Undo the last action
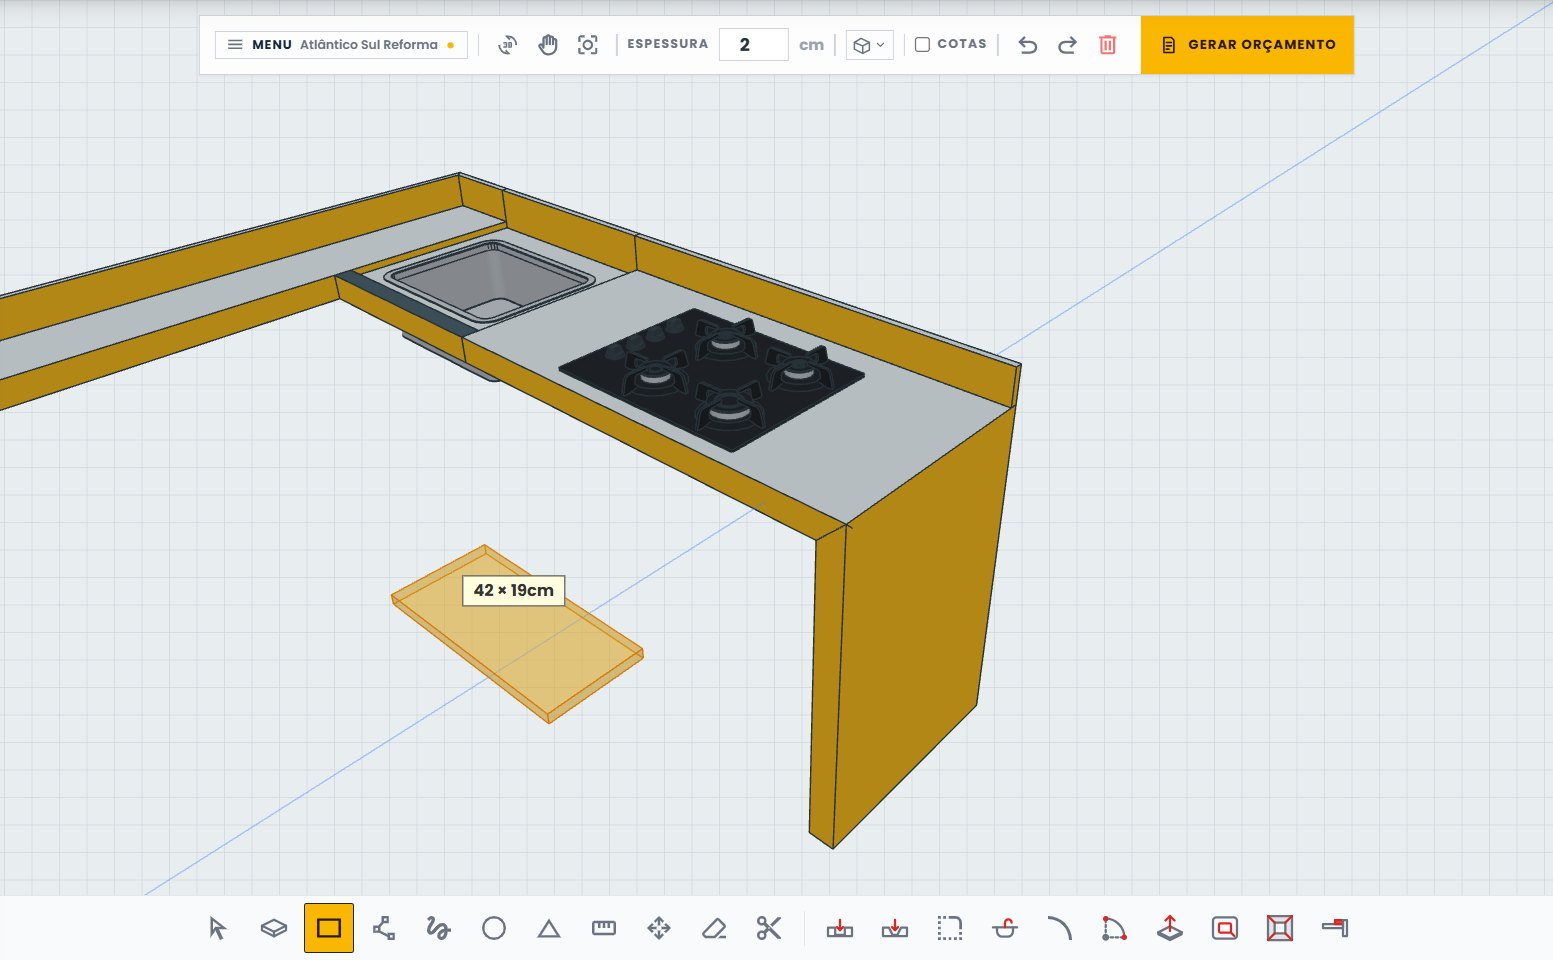Screen dimensions: 1553x960 [x=1028, y=45]
